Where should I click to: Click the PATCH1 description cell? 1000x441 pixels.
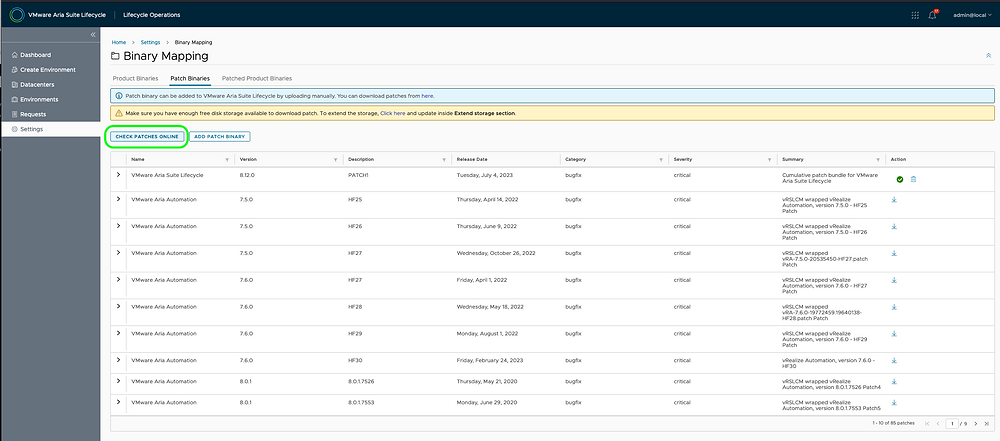click(x=358, y=175)
